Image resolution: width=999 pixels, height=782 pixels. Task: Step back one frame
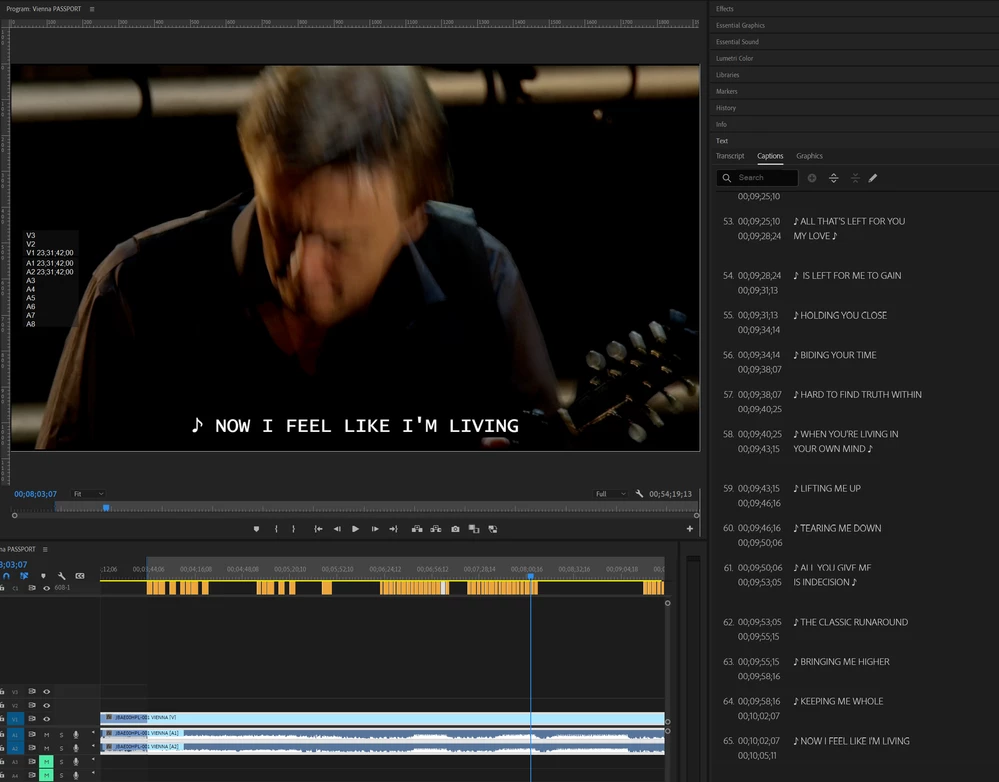(337, 529)
